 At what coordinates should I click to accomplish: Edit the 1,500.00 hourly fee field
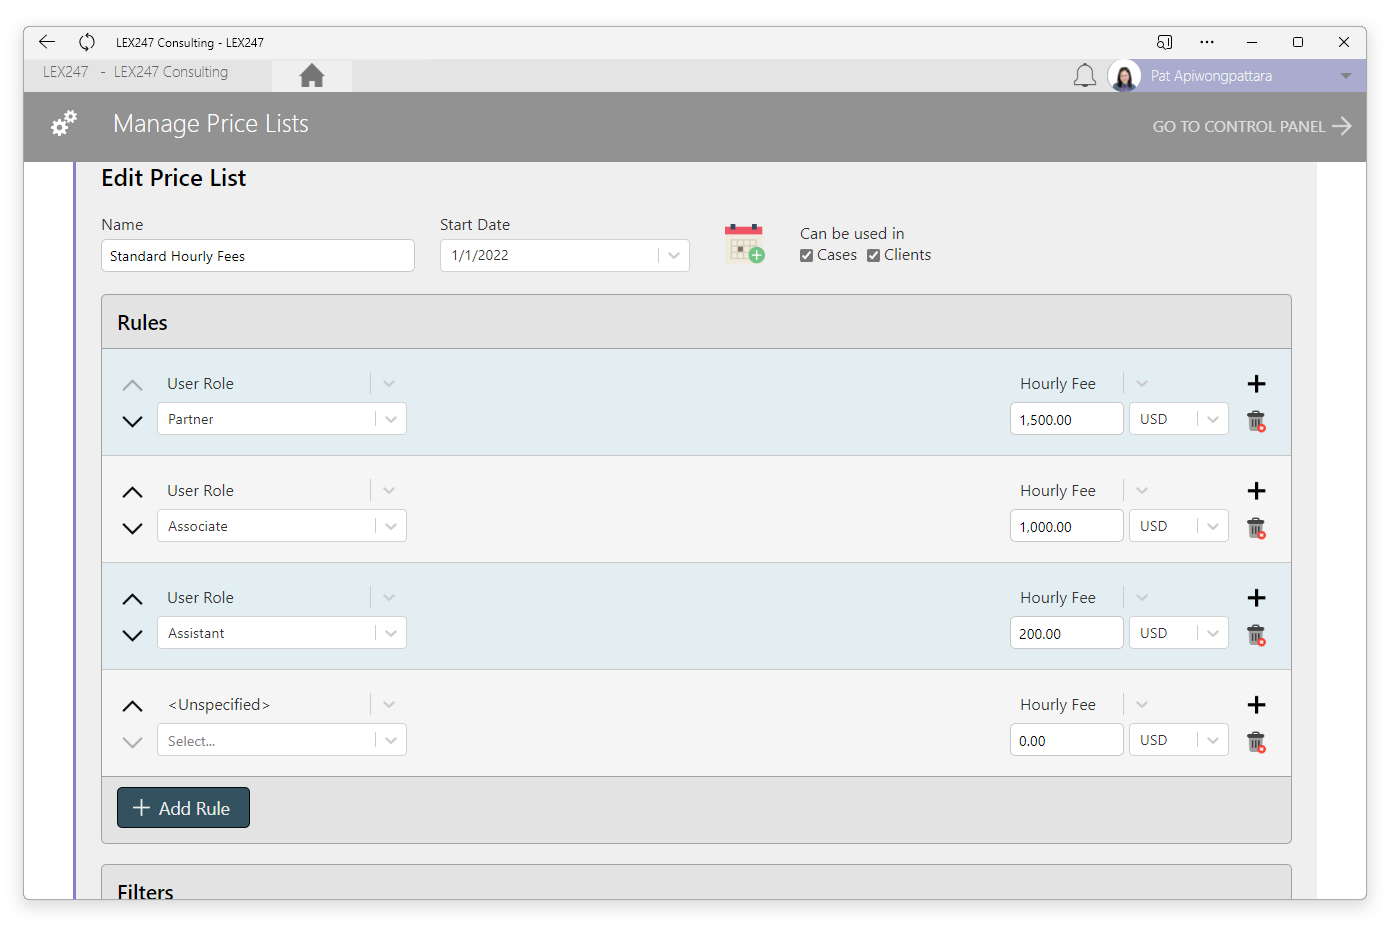pyautogui.click(x=1066, y=419)
